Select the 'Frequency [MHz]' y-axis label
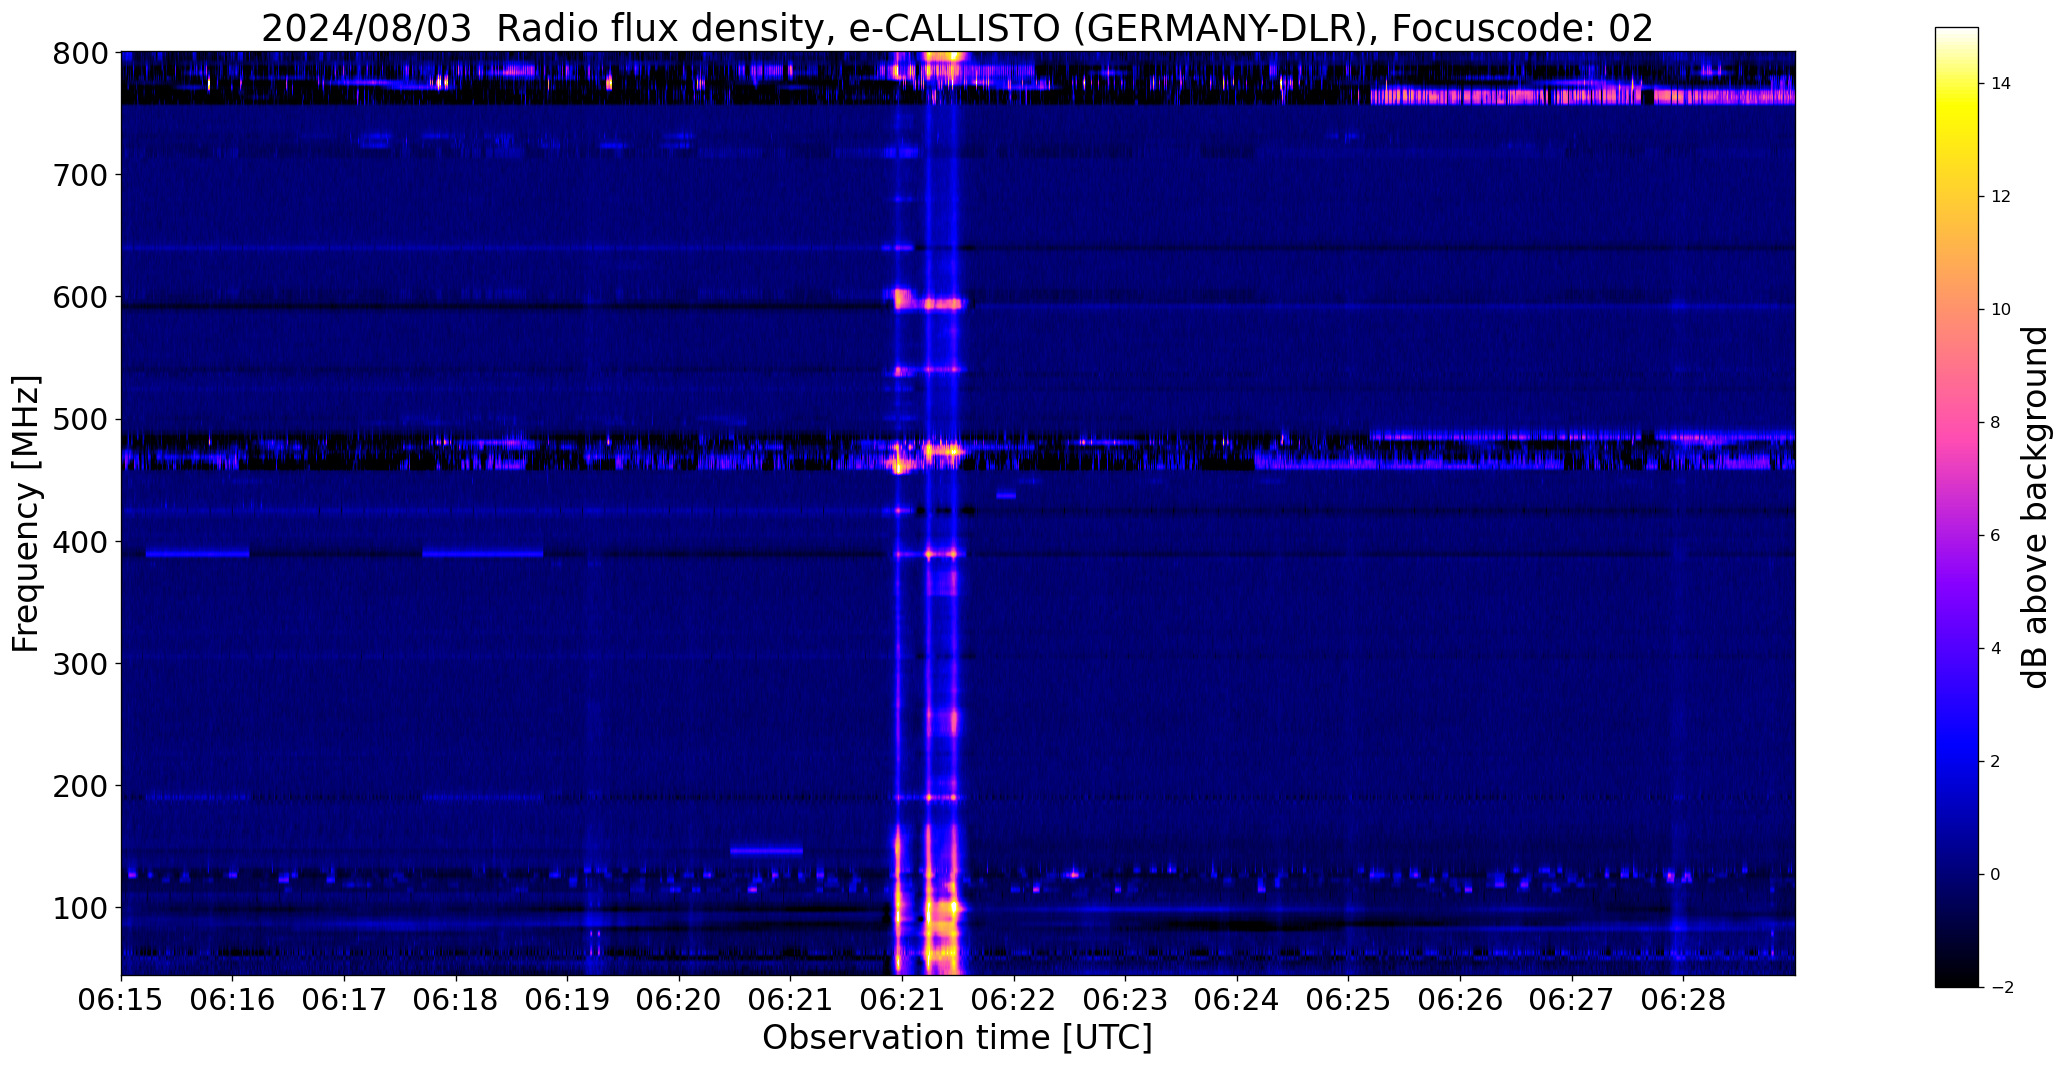 26,513
